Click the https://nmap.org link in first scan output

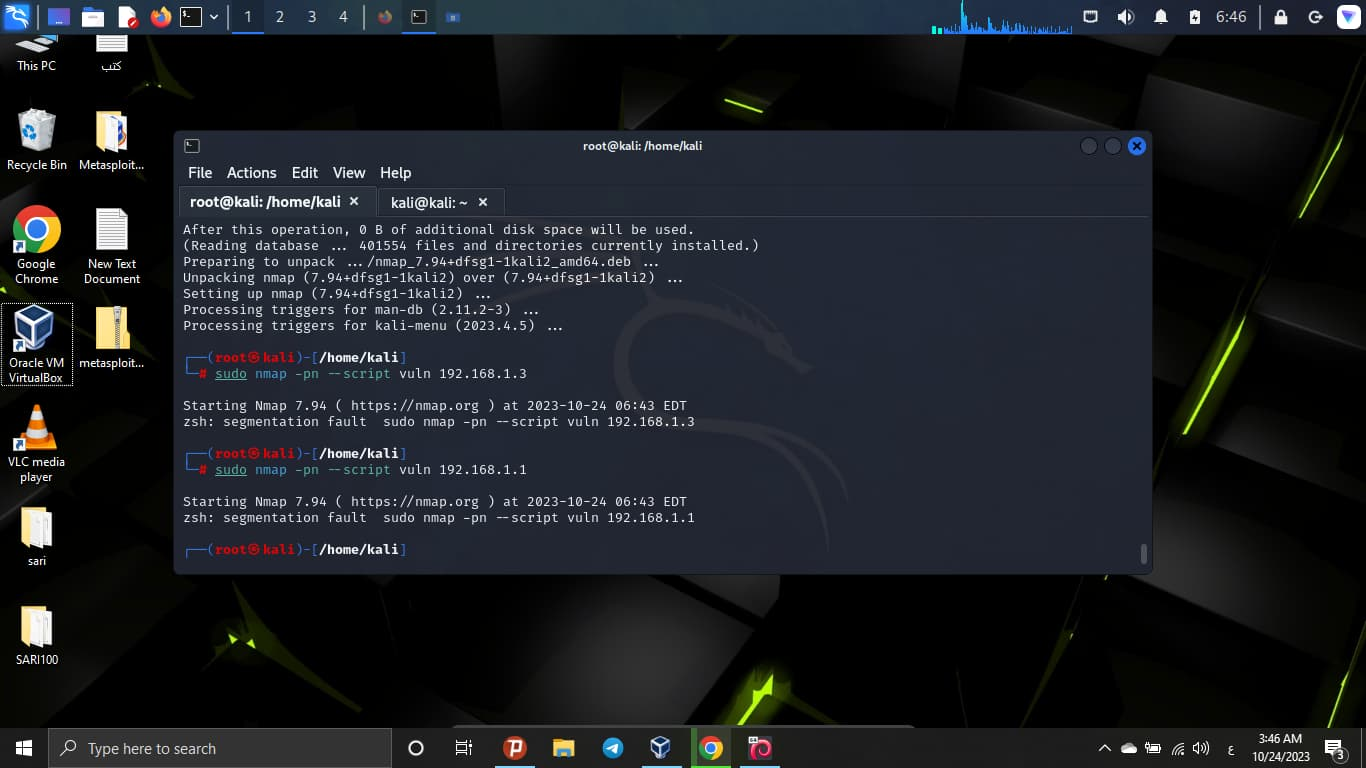415,406
